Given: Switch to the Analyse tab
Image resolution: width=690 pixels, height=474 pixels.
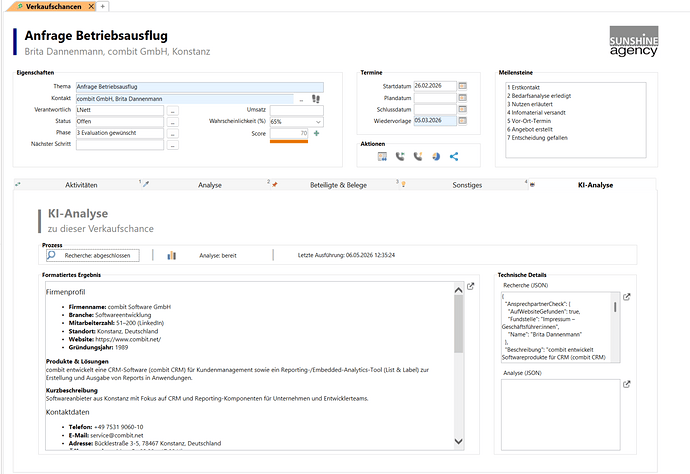Looking at the screenshot, I should tap(210, 185).
